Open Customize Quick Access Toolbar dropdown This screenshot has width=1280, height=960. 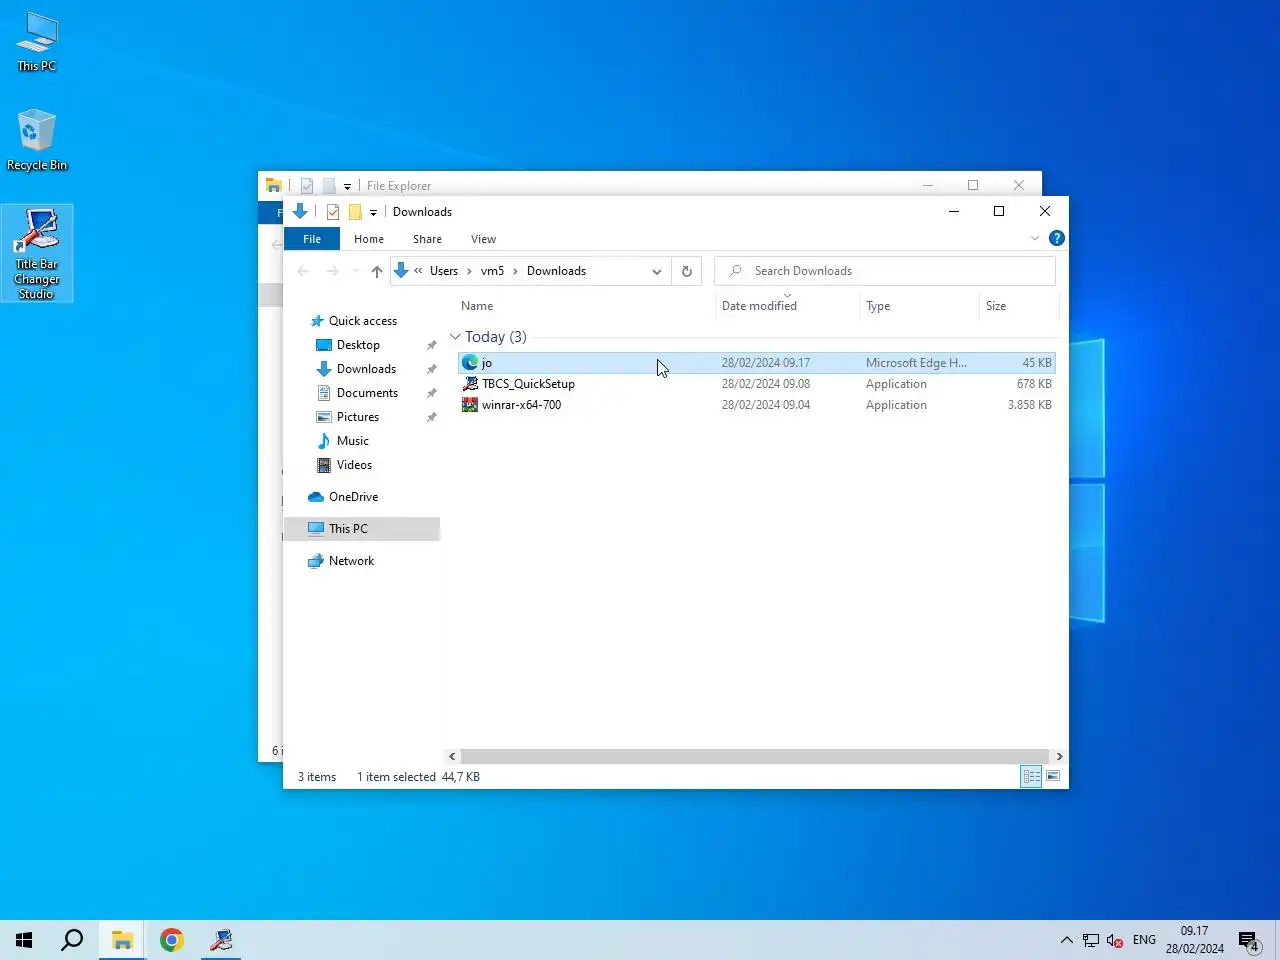[x=373, y=212]
